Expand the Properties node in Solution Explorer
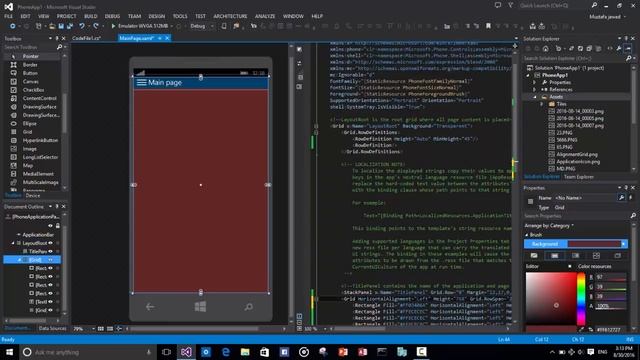 click(x=535, y=82)
